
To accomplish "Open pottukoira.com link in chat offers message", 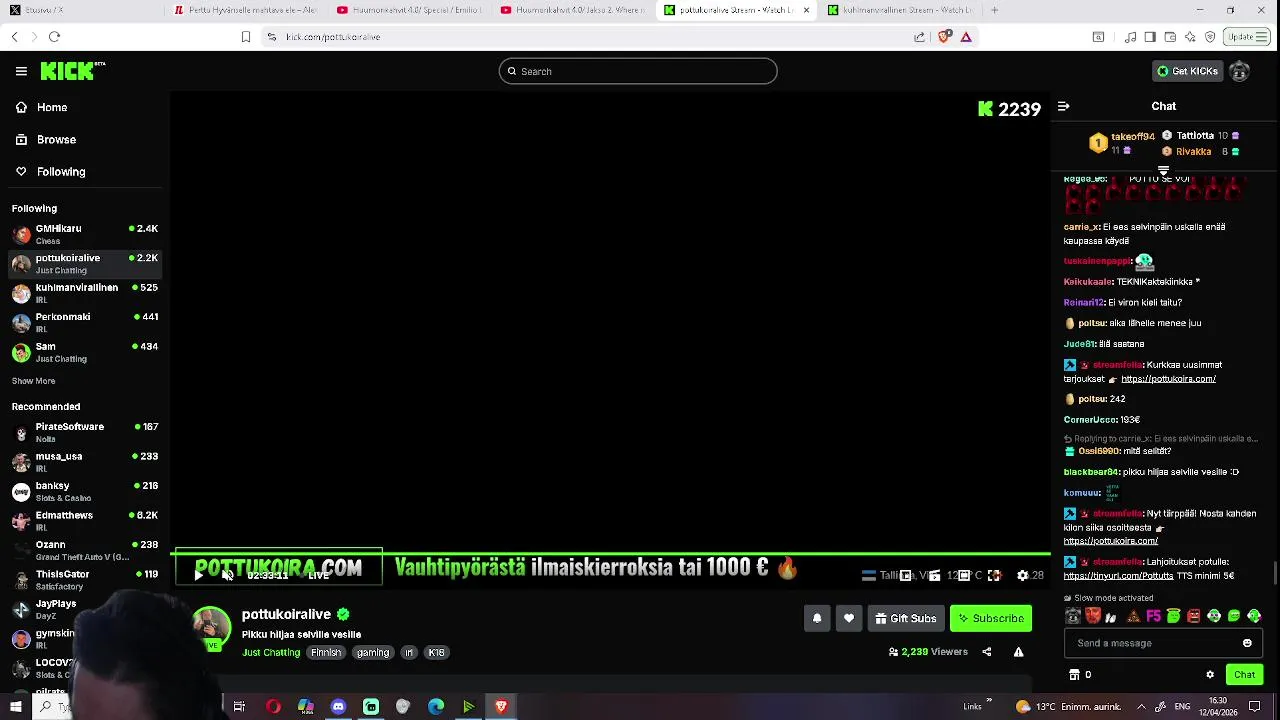I will [x=1168, y=379].
